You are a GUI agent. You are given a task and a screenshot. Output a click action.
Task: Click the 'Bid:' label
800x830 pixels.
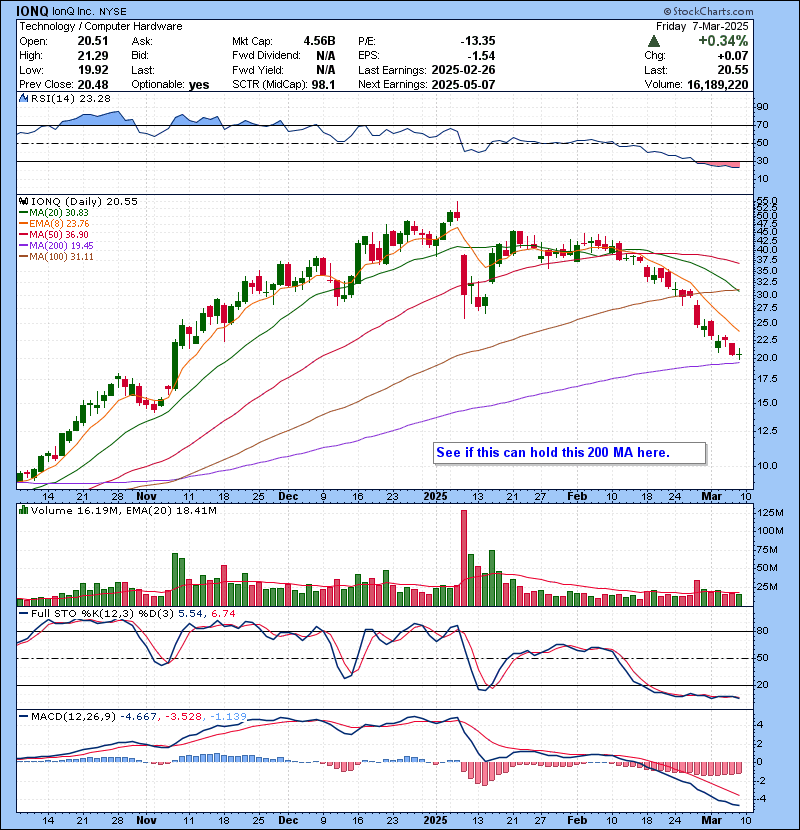click(140, 56)
